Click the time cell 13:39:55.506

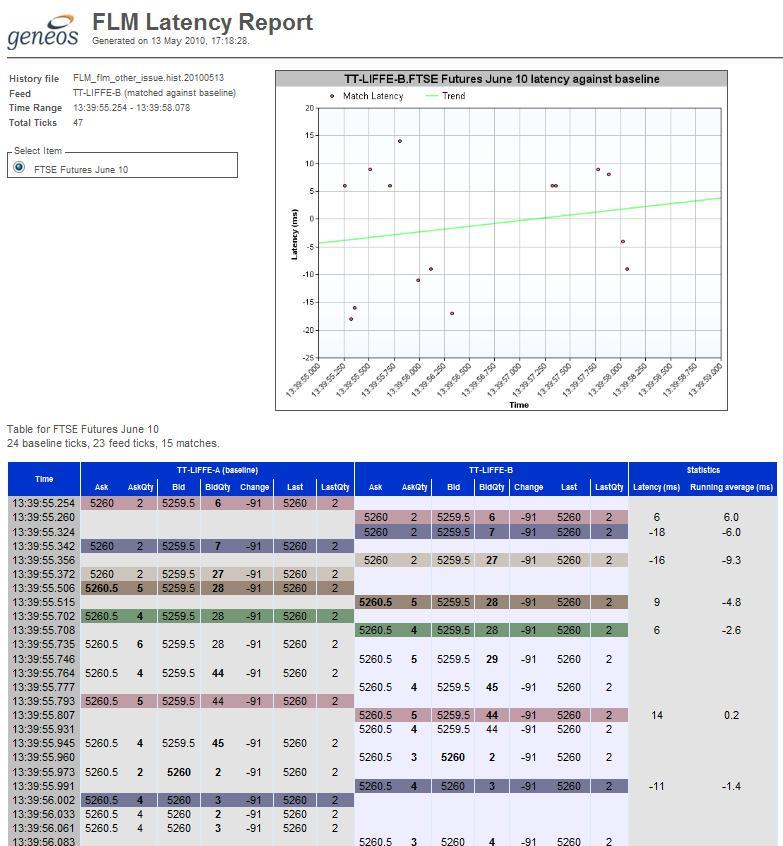(44, 588)
